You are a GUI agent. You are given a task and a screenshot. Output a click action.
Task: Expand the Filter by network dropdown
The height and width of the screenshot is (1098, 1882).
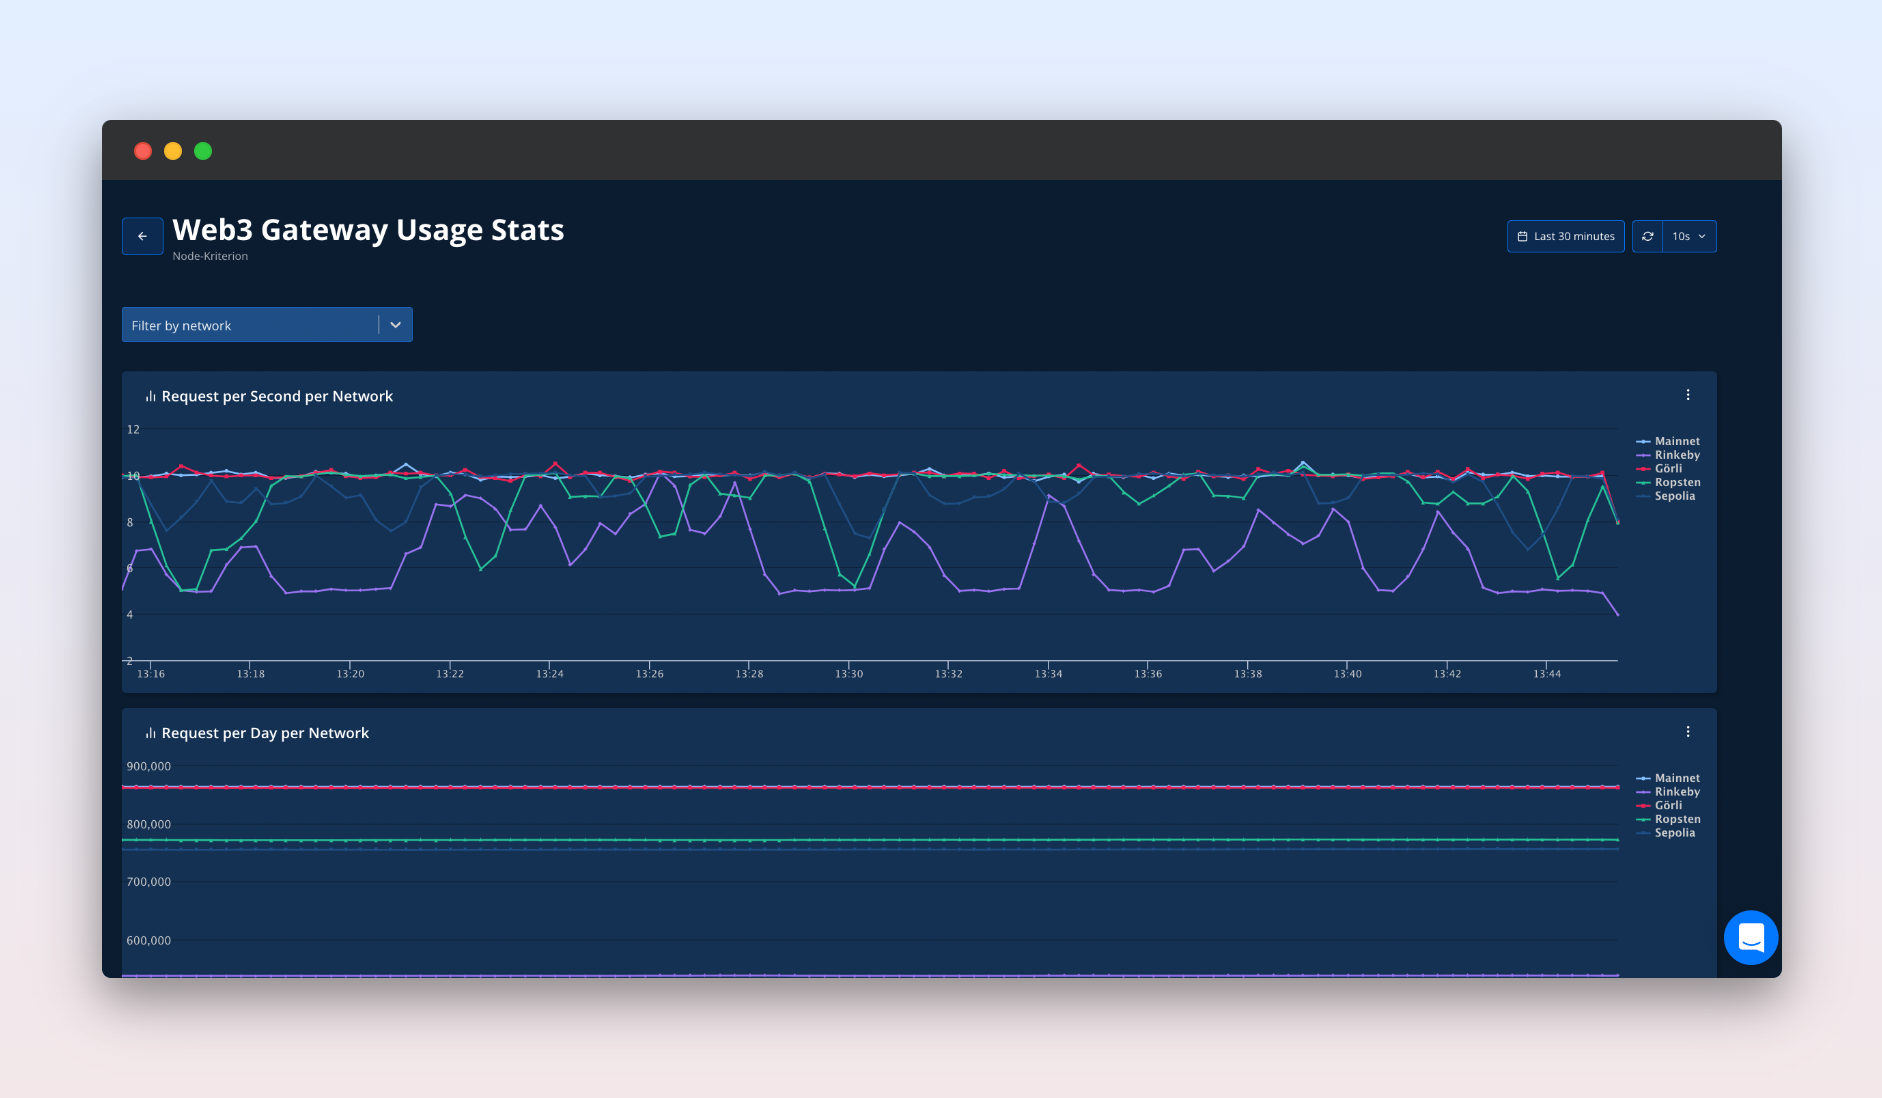tap(250, 325)
